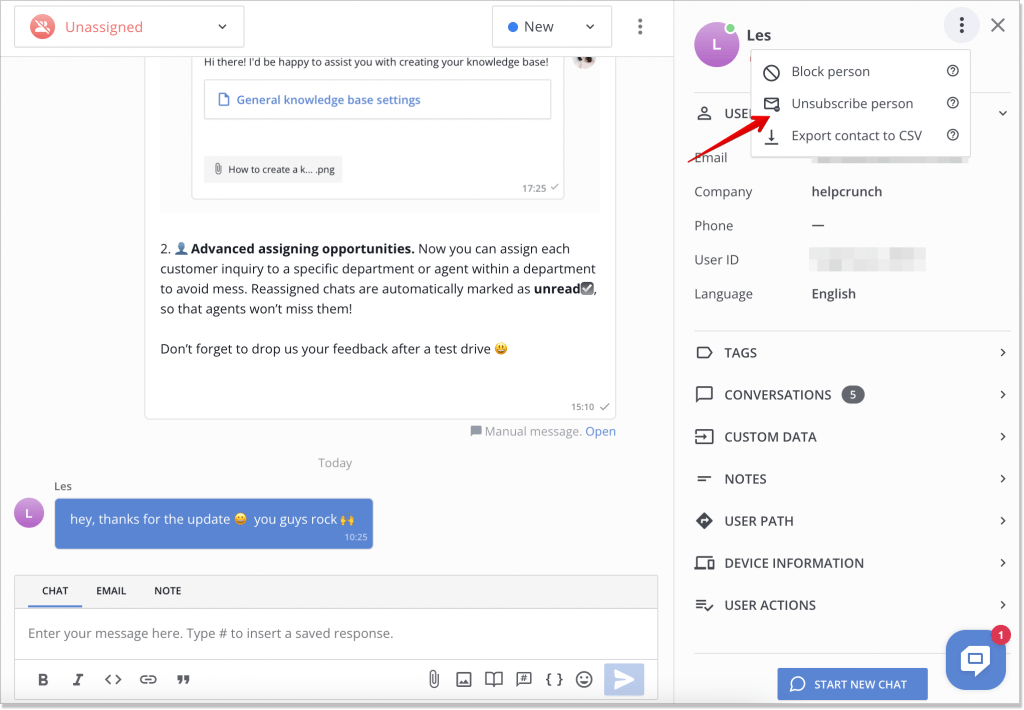This screenshot has width=1024, height=710.
Task: Click the Bold formatting icon
Action: (x=43, y=680)
